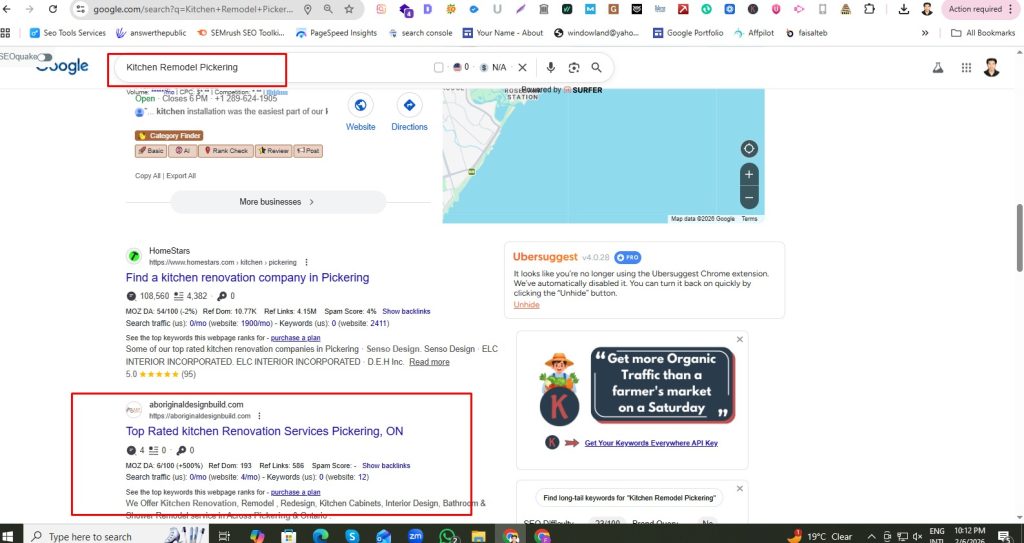Viewport: 1024px width, 543px height.
Task: Open the search console bookmark
Action: [x=420, y=33]
